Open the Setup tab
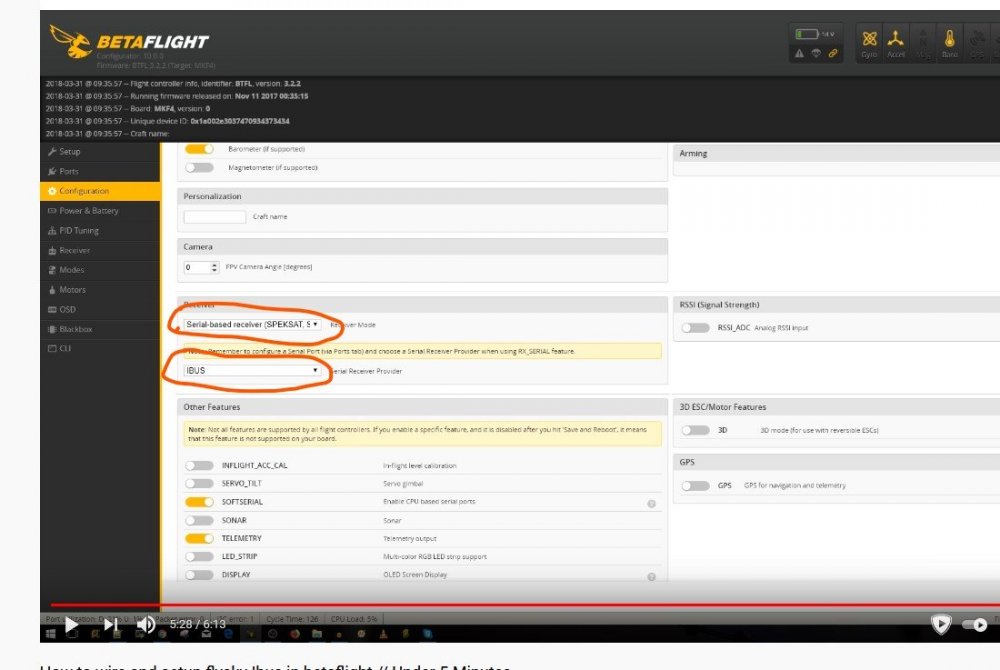This screenshot has width=1000, height=670. [100, 152]
